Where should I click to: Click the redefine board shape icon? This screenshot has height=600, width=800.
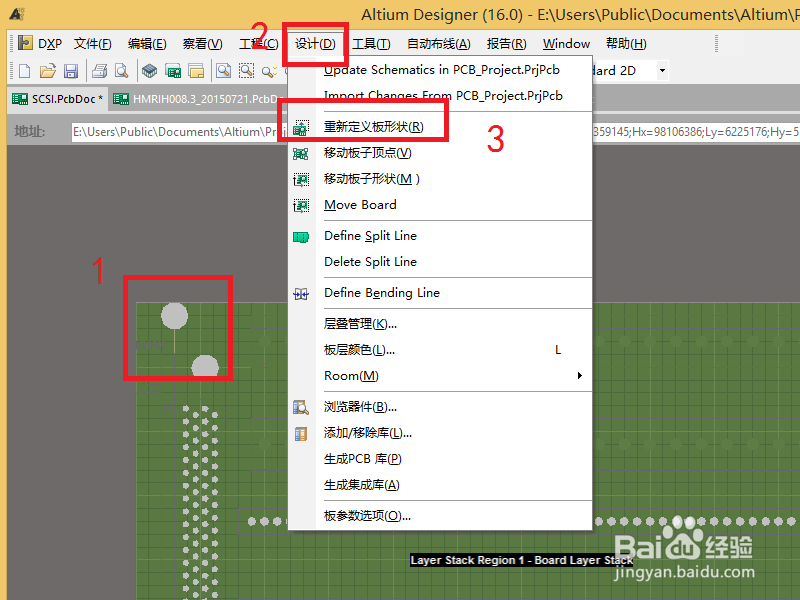click(301, 128)
